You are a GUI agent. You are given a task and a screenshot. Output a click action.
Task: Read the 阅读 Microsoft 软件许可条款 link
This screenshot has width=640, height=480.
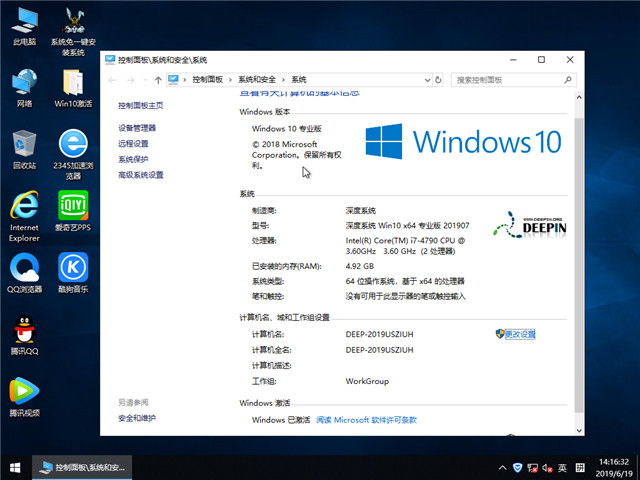(x=367, y=420)
